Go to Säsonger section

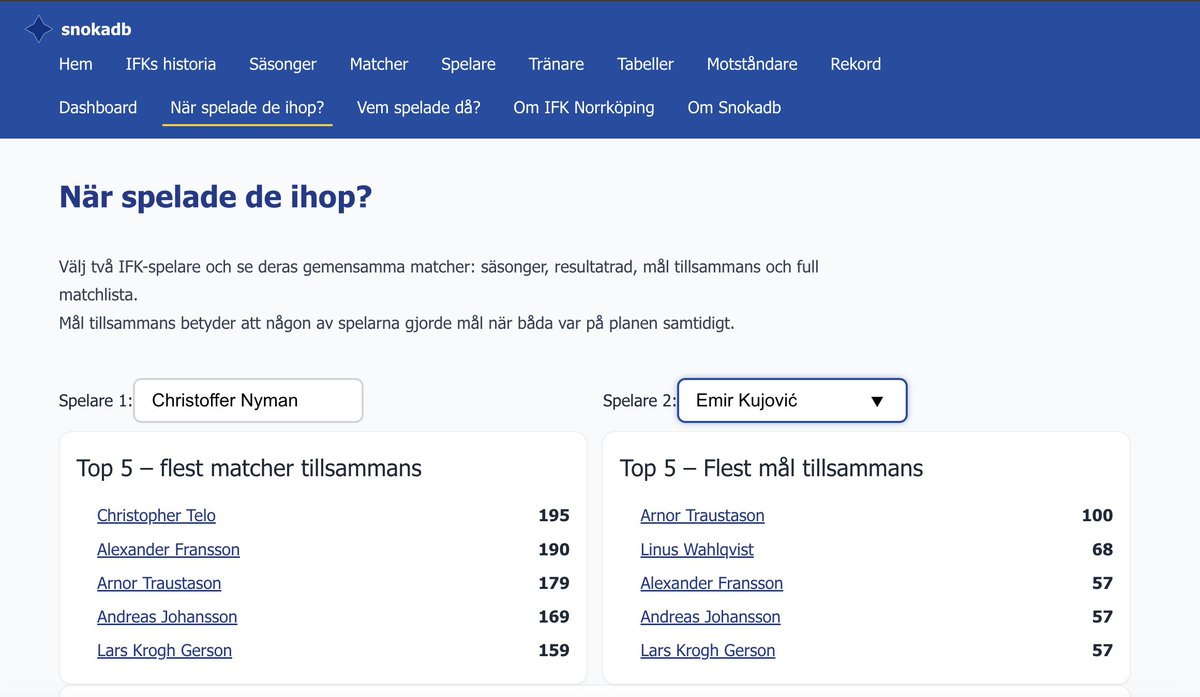pos(283,64)
